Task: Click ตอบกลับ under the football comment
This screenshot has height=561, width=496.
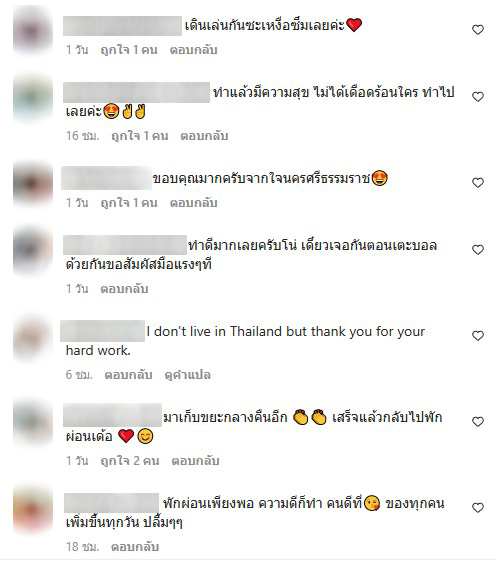Action: point(124,289)
